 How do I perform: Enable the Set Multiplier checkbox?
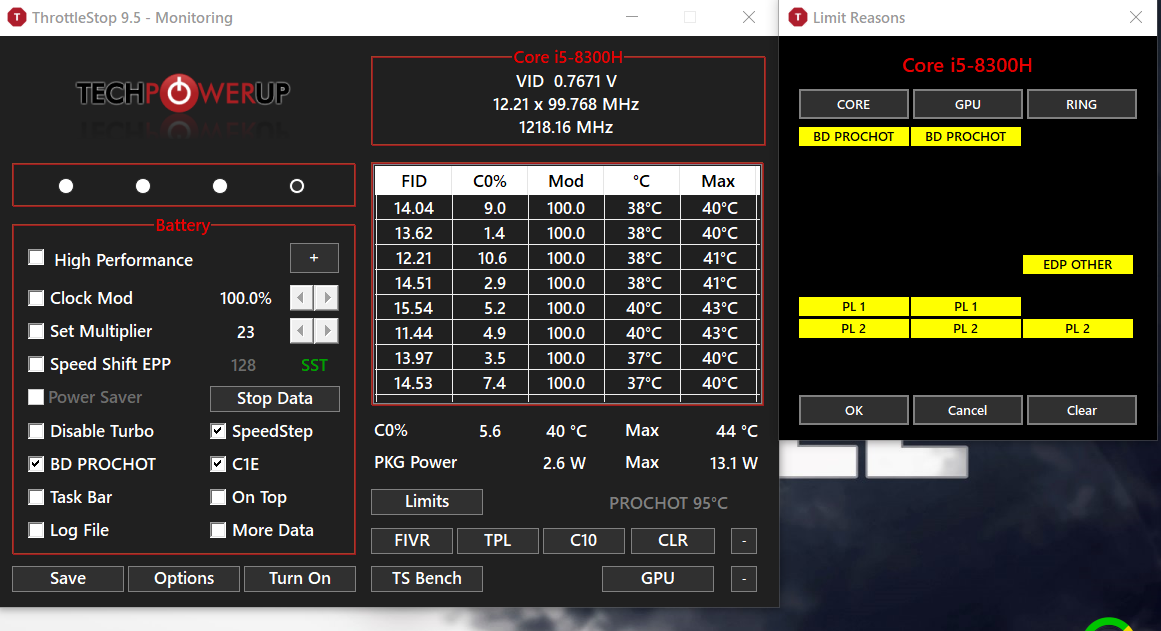click(x=36, y=331)
